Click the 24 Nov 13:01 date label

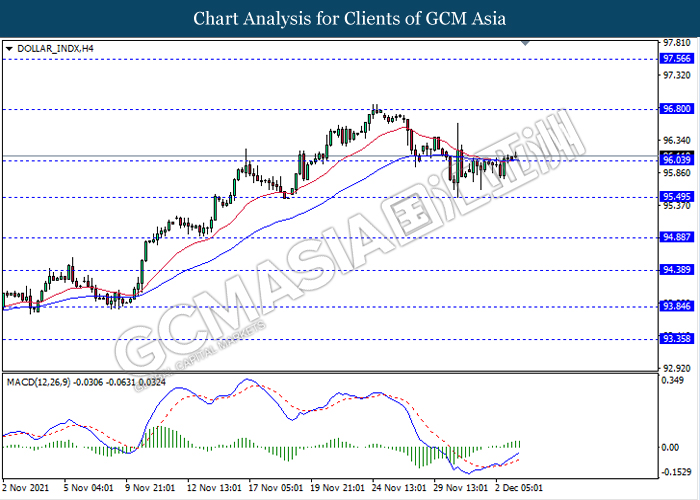(399, 488)
